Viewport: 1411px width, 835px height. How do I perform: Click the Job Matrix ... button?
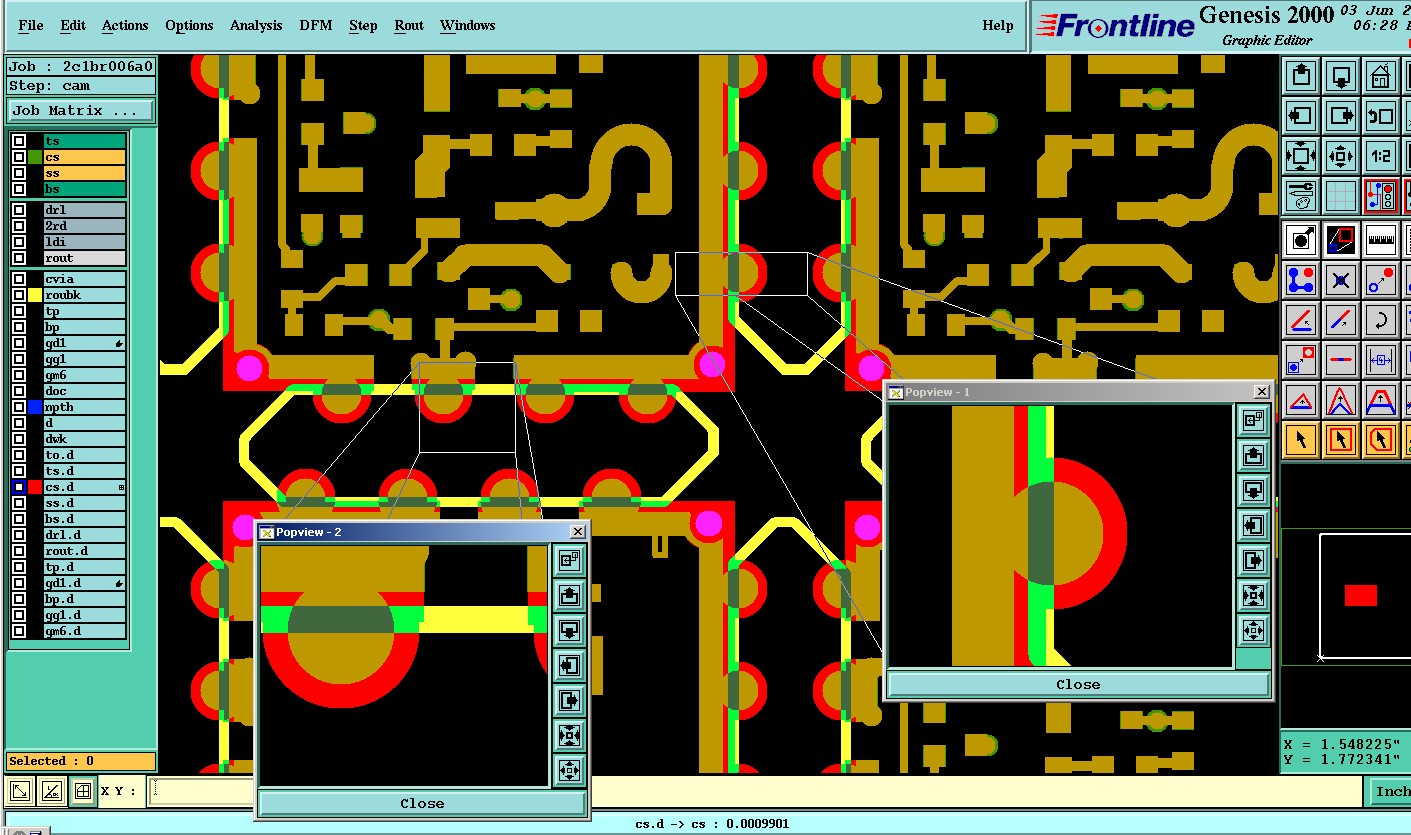81,111
